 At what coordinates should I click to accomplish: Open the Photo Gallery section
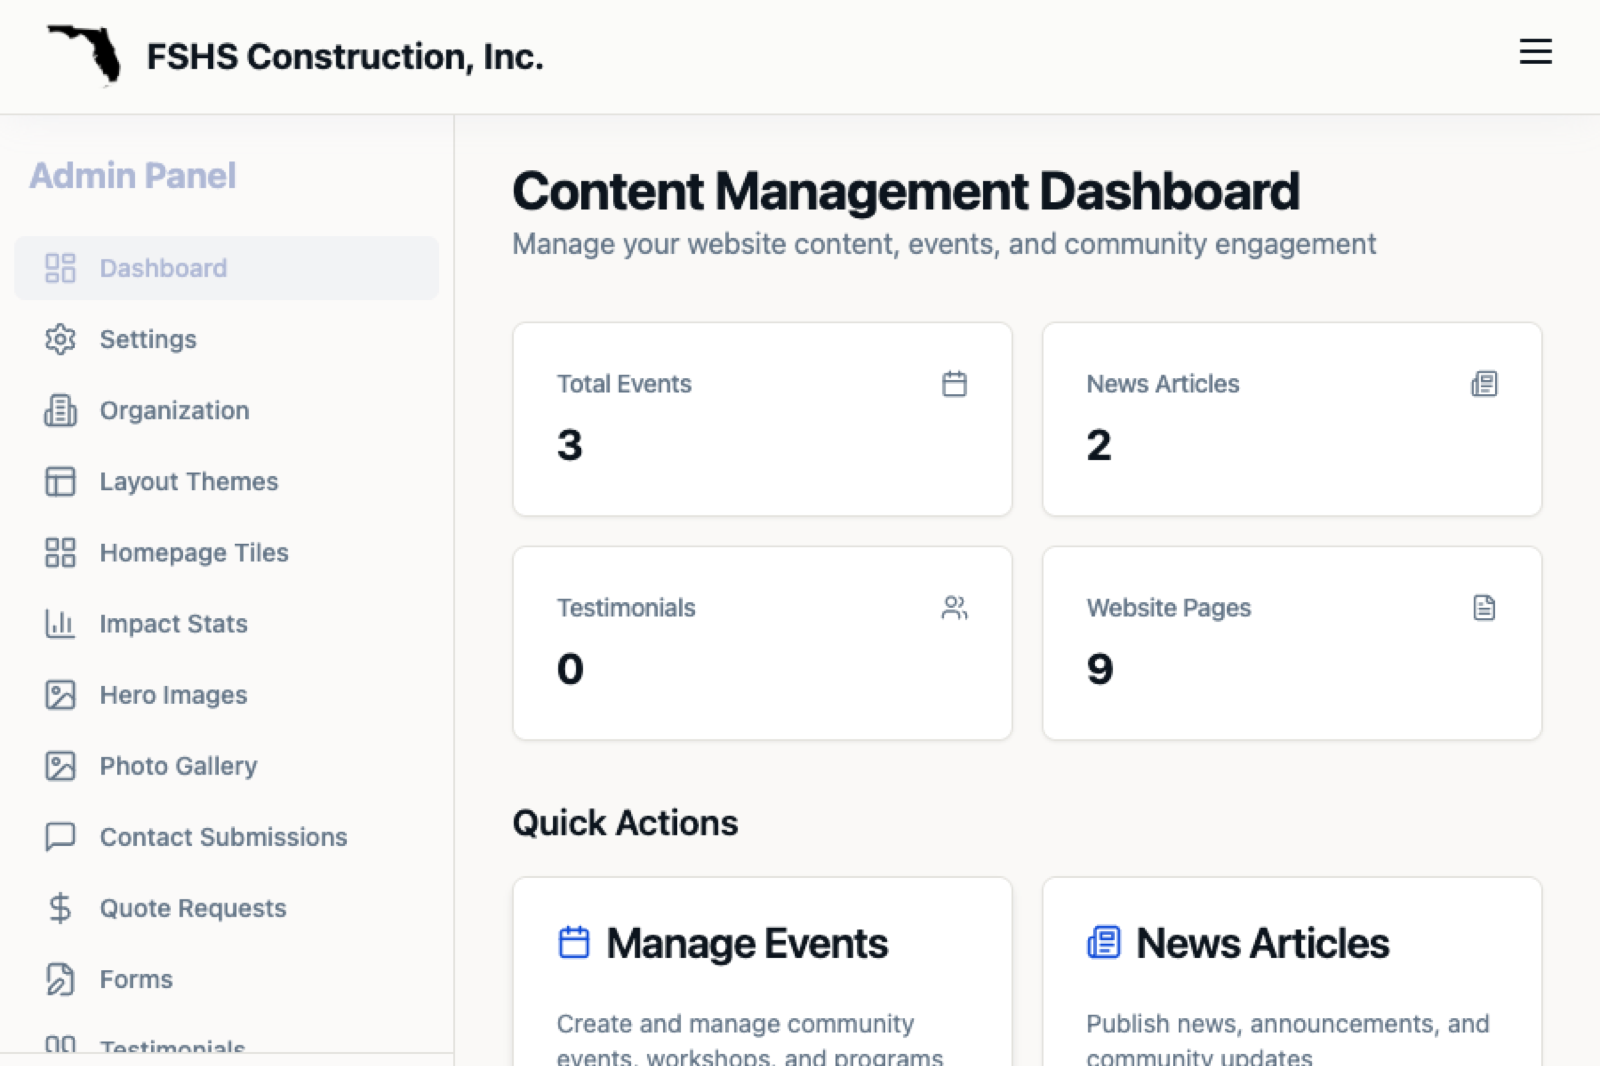tap(178, 766)
